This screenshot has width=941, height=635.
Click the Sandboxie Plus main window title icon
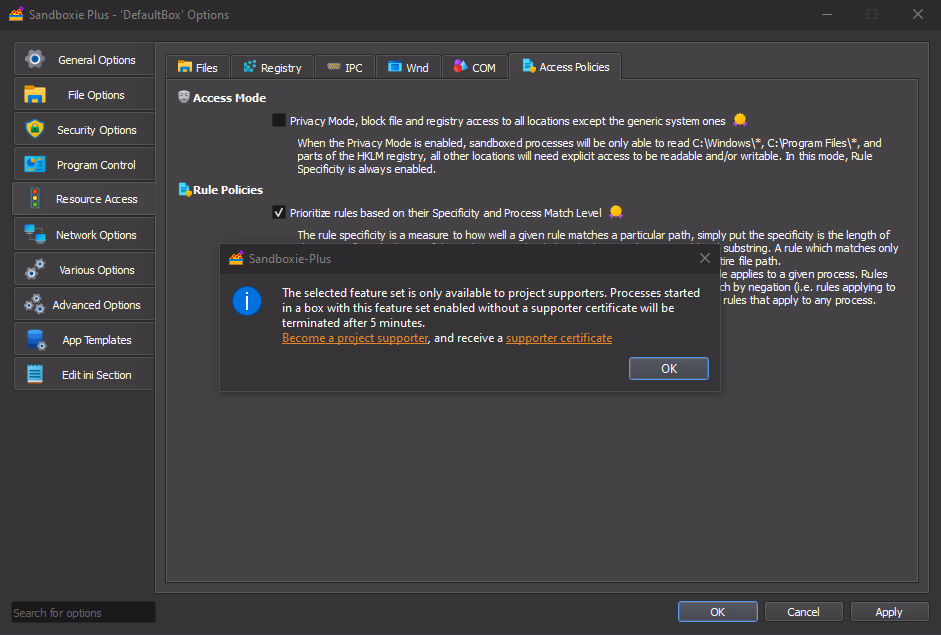pyautogui.click(x=16, y=14)
